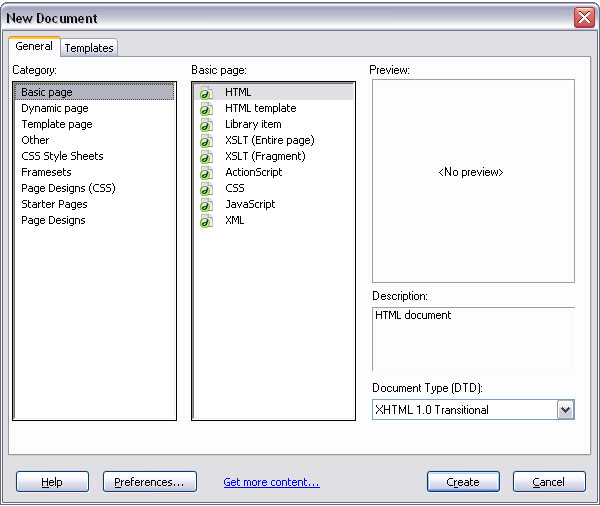This screenshot has width=600, height=506.
Task: Open the General tab
Action: click(x=34, y=46)
